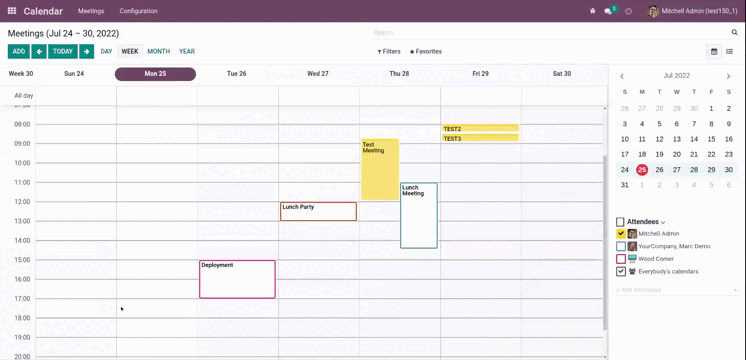Screen dimensions: 746x360
Task: Switch to Week view
Action: [x=130, y=51]
